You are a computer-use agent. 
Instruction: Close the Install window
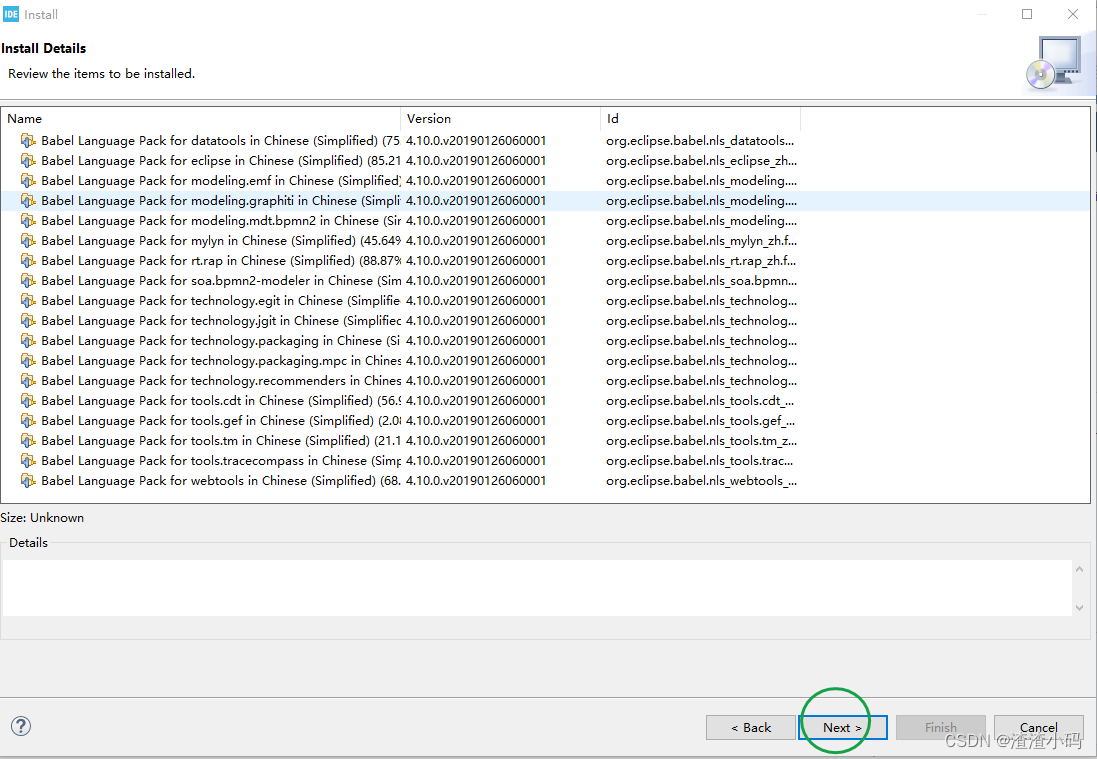click(1073, 14)
